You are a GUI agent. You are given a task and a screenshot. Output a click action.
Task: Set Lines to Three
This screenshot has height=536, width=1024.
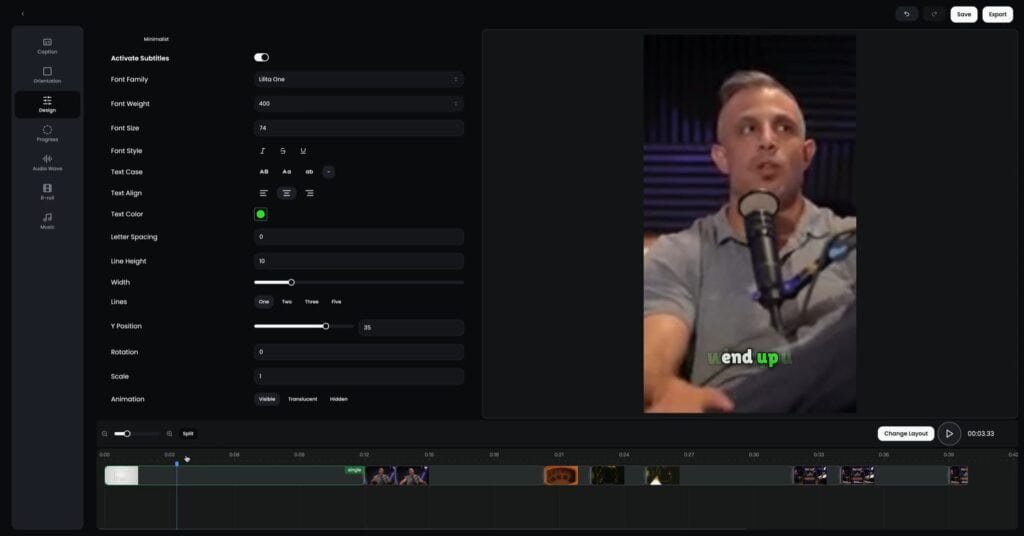click(312, 302)
